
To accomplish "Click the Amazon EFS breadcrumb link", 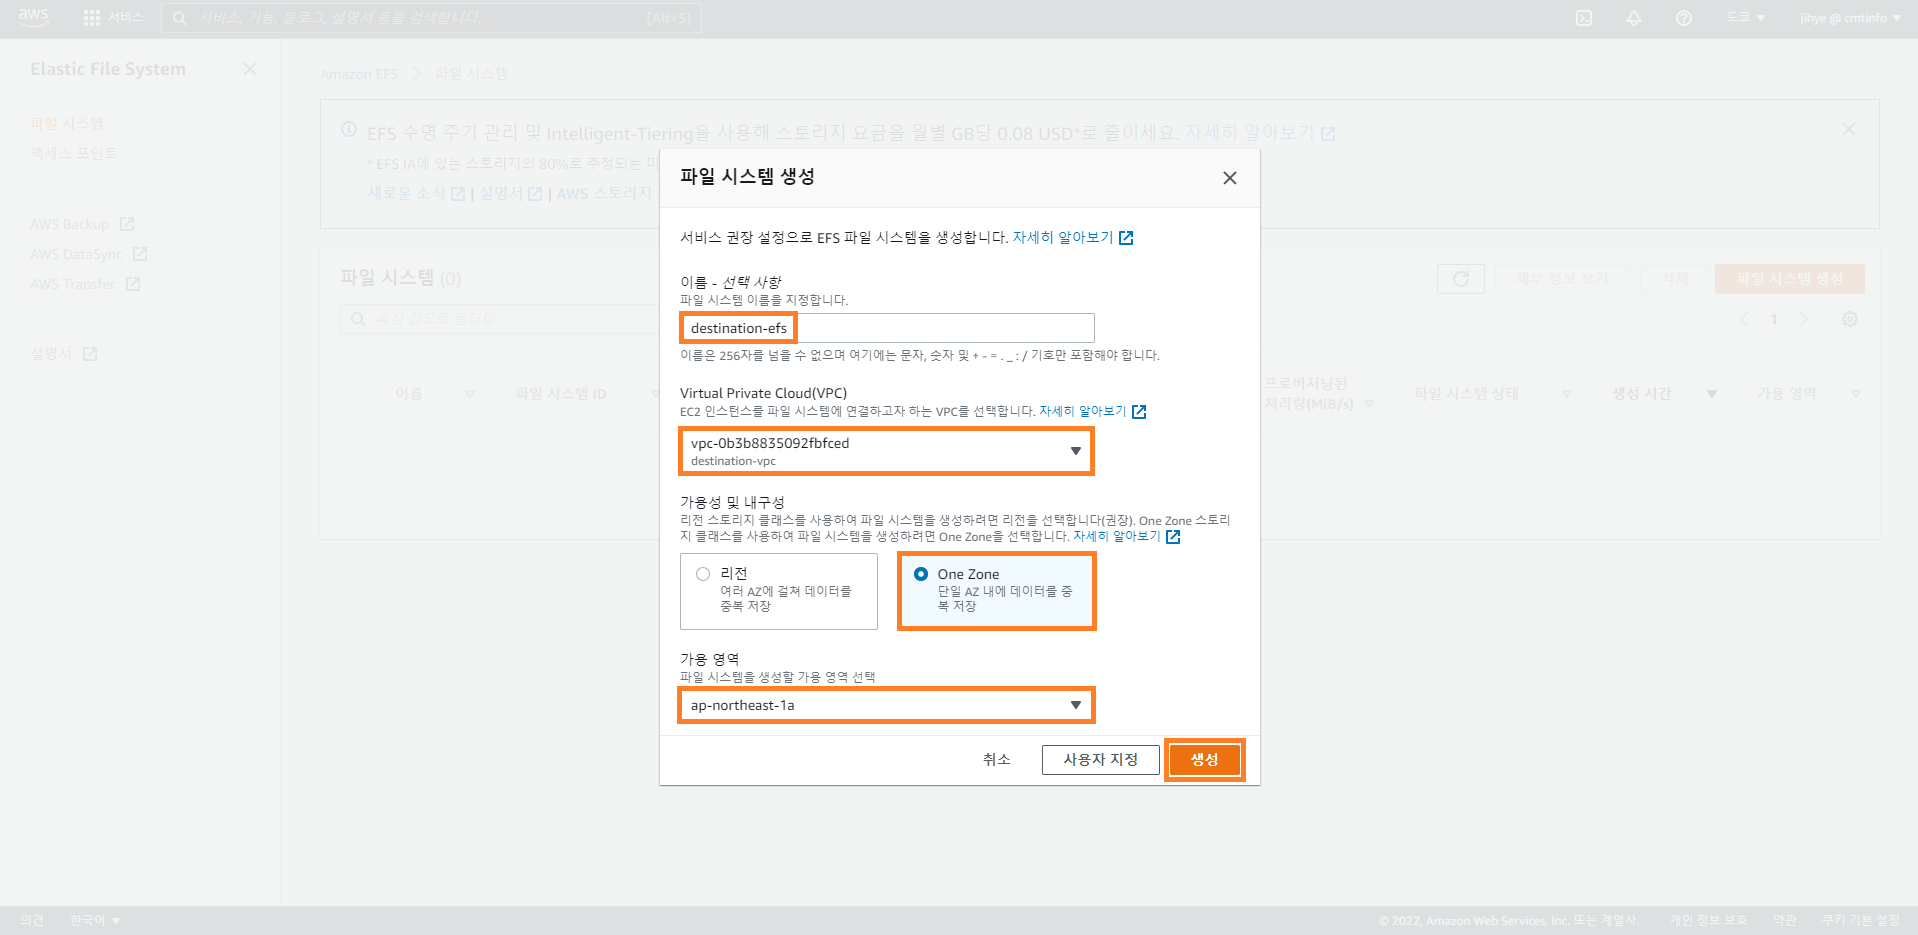I will [359, 74].
